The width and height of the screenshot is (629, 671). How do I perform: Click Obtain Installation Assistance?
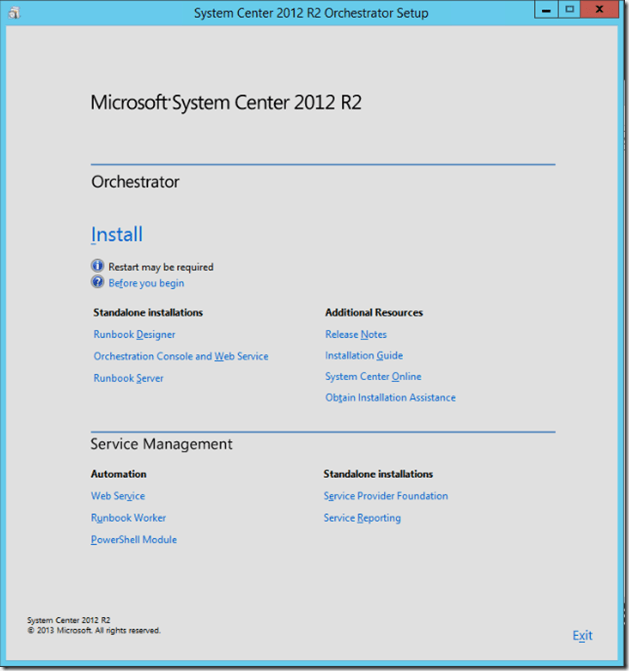(390, 398)
